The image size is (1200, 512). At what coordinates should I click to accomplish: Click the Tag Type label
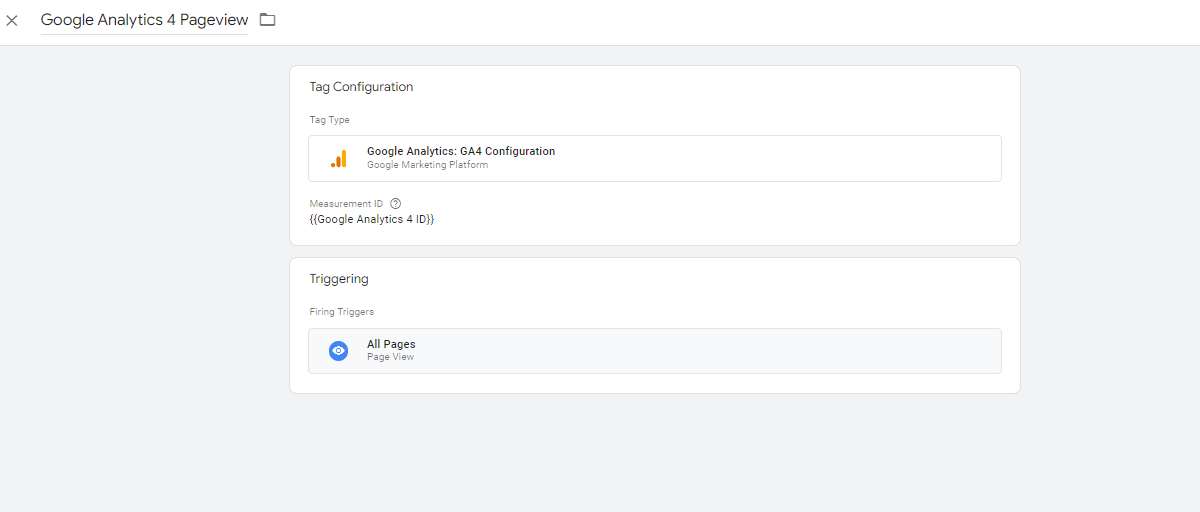[329, 120]
